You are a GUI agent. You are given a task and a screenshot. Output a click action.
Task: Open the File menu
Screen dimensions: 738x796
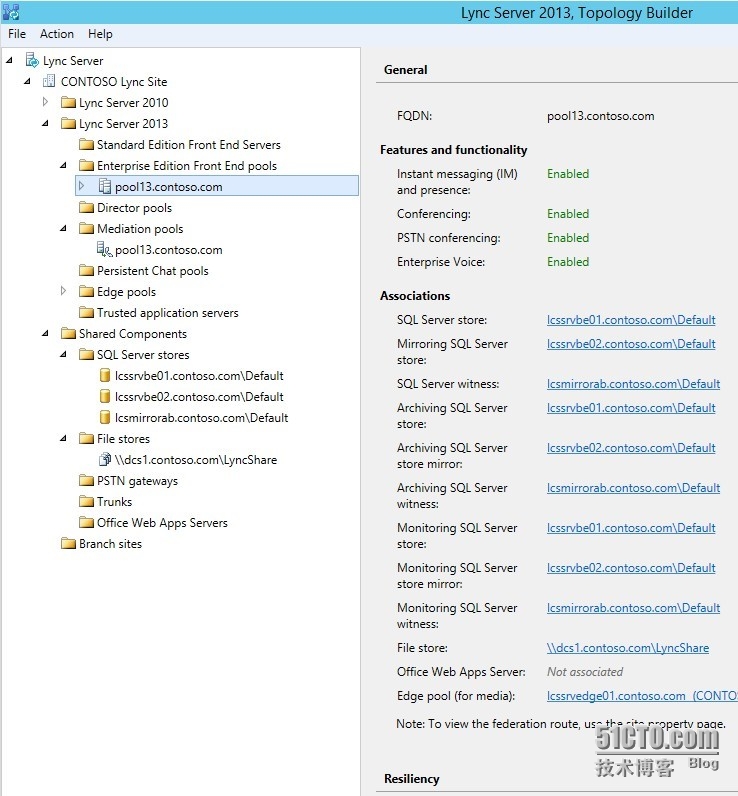pyautogui.click(x=17, y=34)
